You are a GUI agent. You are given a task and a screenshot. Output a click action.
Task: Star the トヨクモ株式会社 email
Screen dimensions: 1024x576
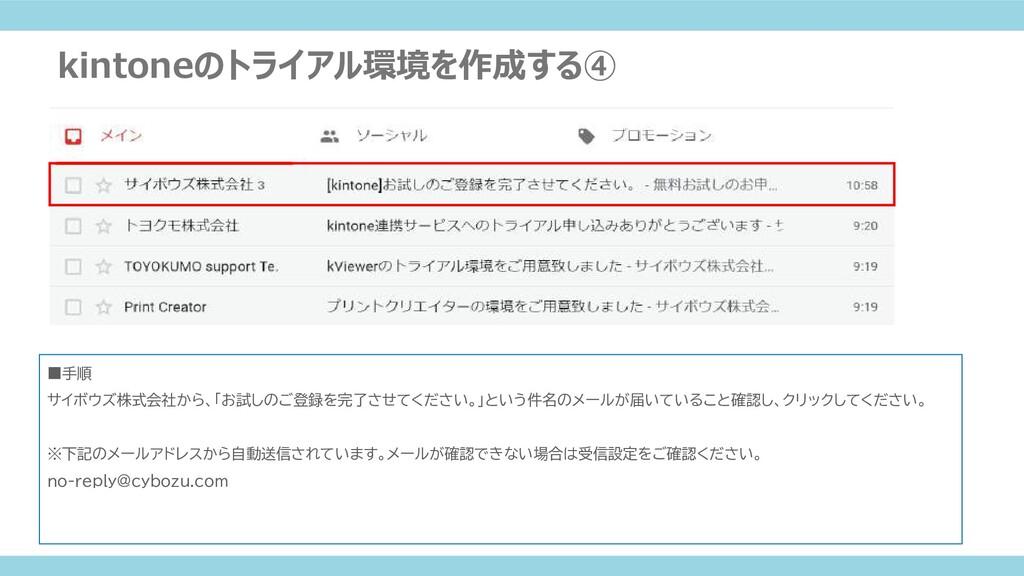point(103,226)
